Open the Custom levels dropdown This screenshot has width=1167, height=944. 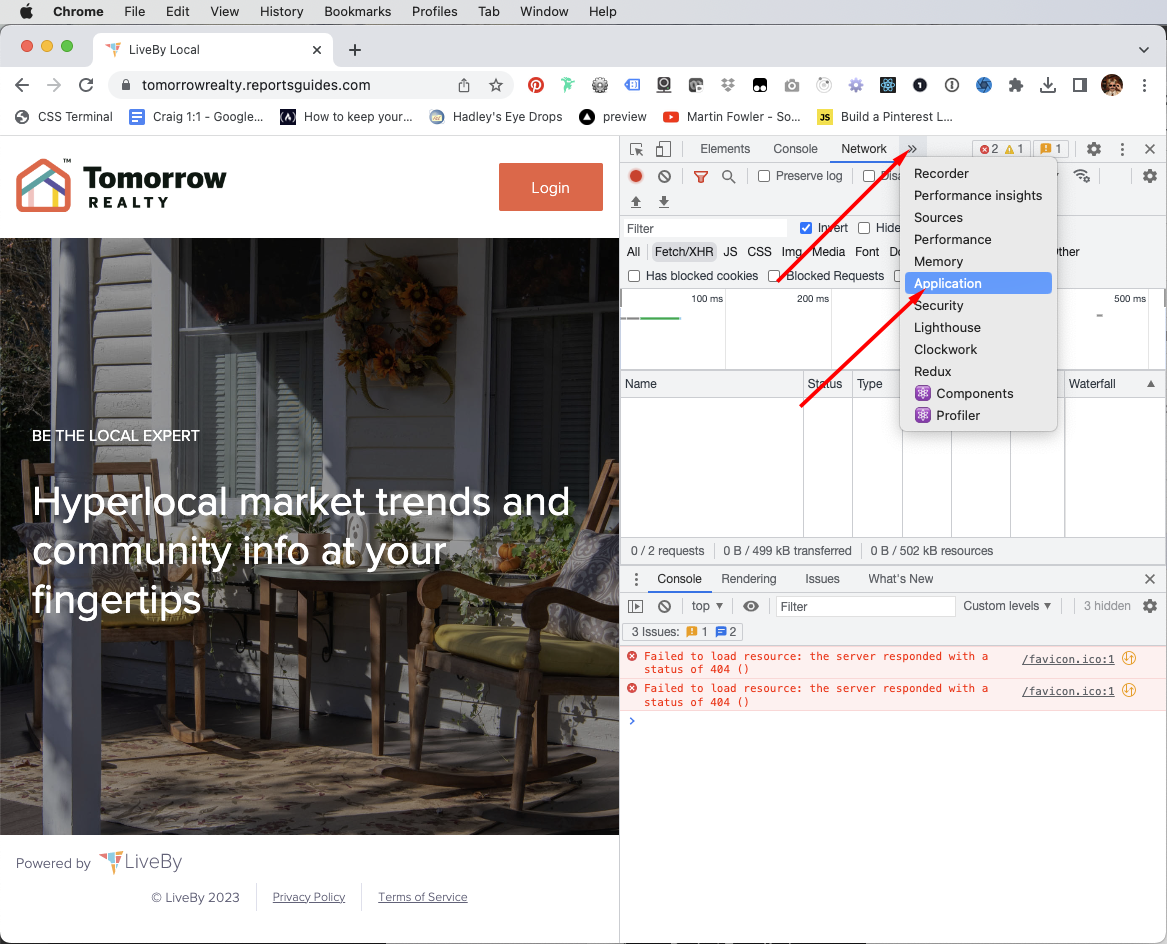coord(1007,606)
